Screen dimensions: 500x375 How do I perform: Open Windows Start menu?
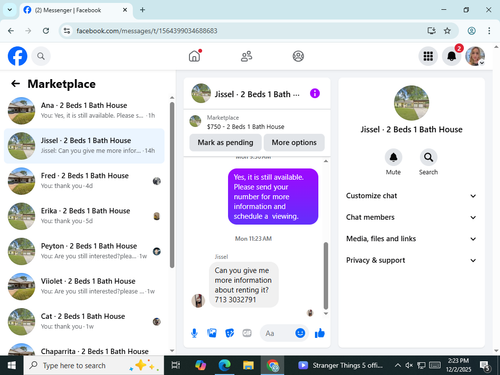(x=12, y=365)
